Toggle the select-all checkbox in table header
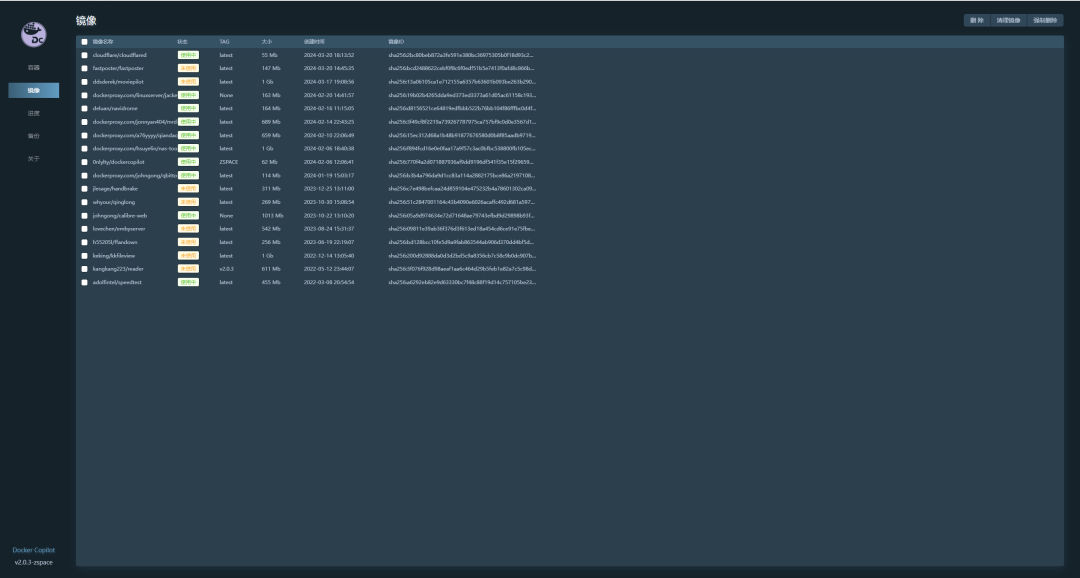This screenshot has height=578, width=1080. coord(83,41)
